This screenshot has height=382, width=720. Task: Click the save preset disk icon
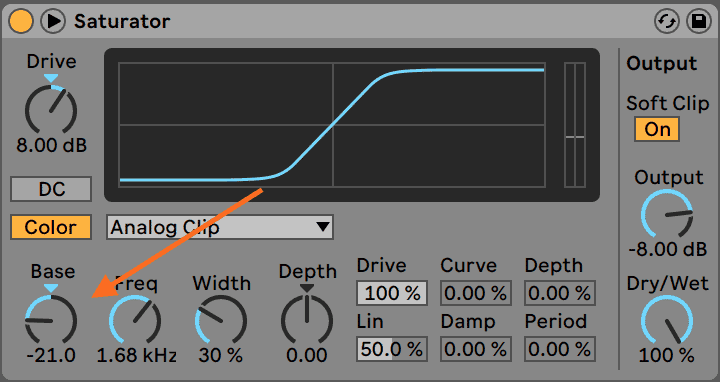(698, 22)
